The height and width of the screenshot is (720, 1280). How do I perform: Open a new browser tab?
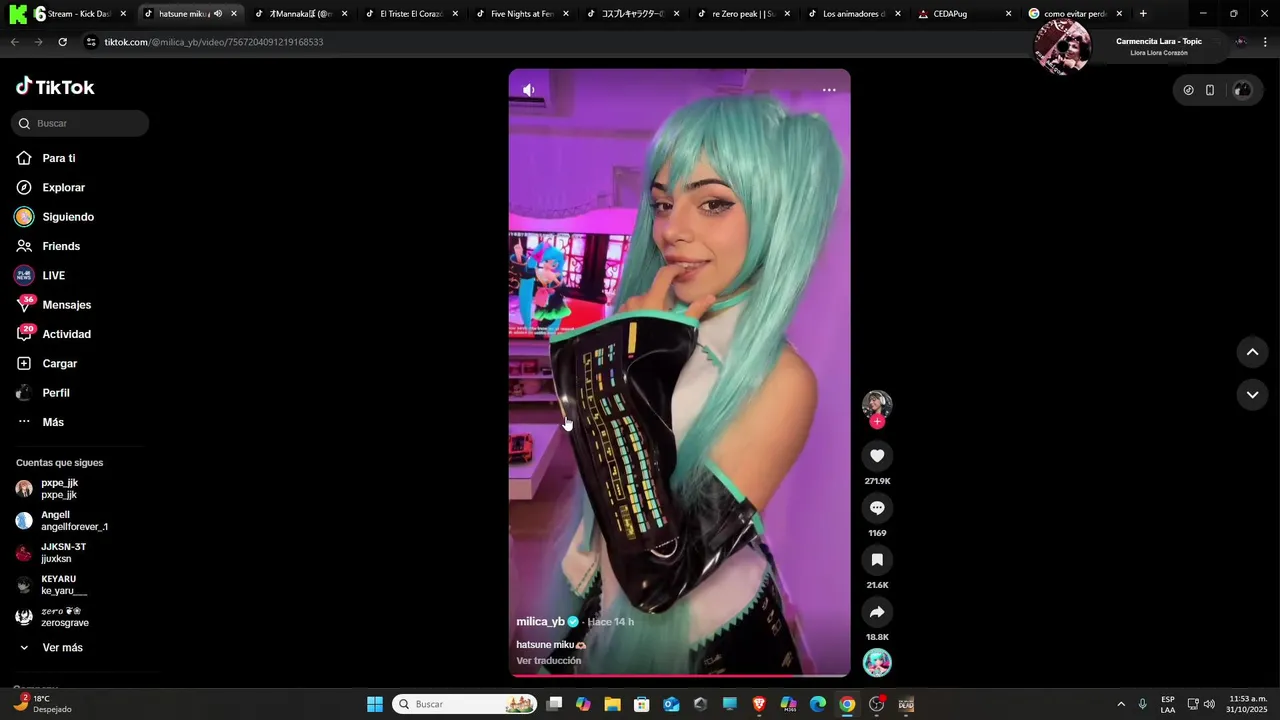1143,14
